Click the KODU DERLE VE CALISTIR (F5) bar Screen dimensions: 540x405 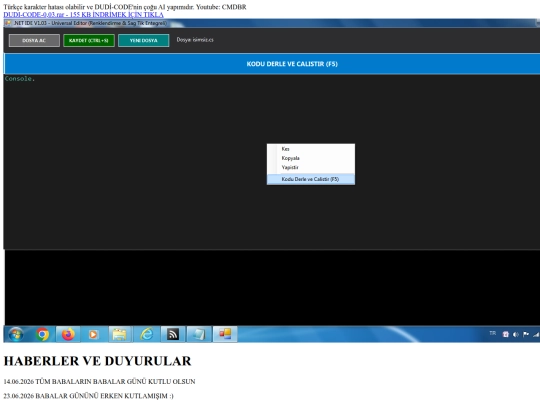click(x=272, y=64)
